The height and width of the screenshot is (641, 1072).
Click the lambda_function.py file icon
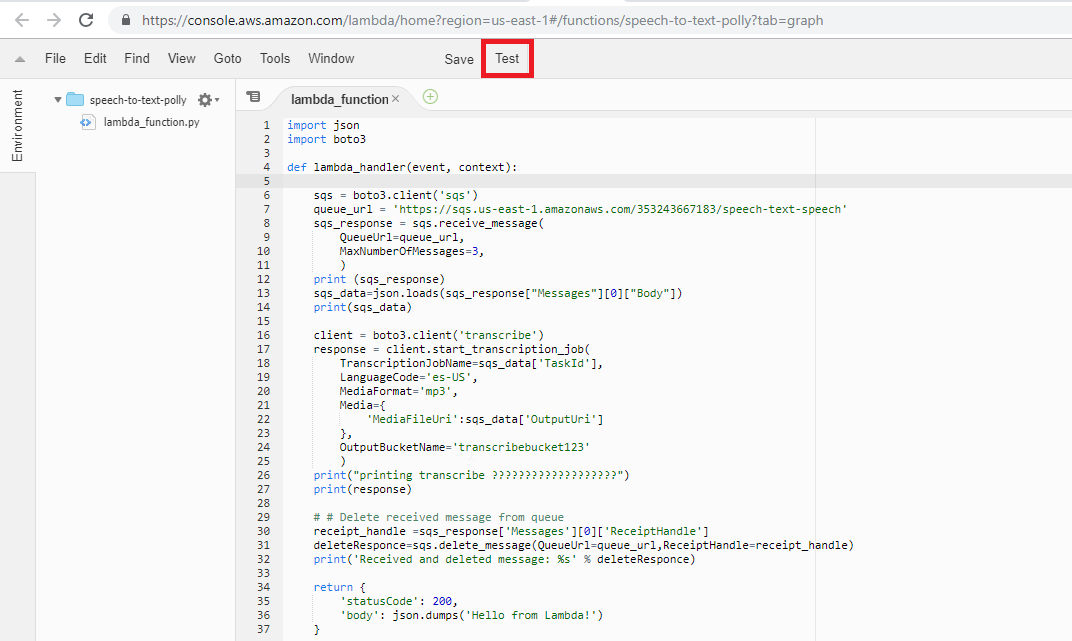coord(88,122)
